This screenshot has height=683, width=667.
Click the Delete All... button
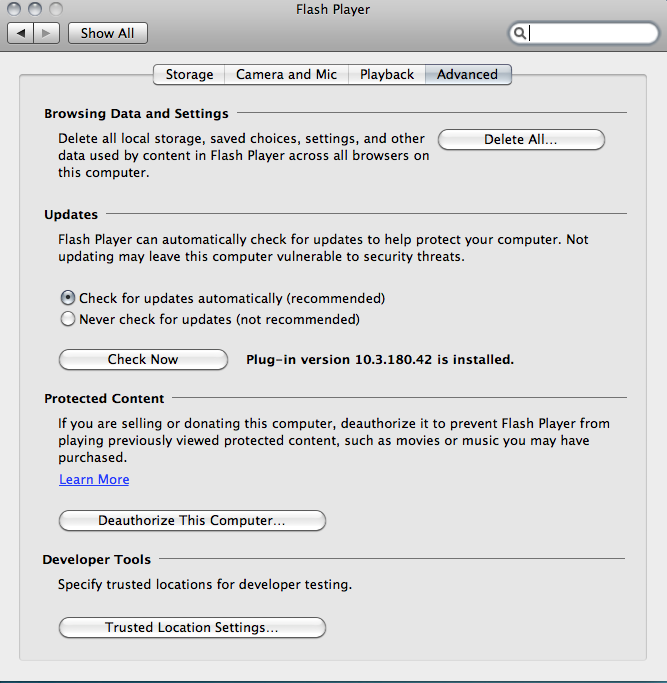pos(521,139)
